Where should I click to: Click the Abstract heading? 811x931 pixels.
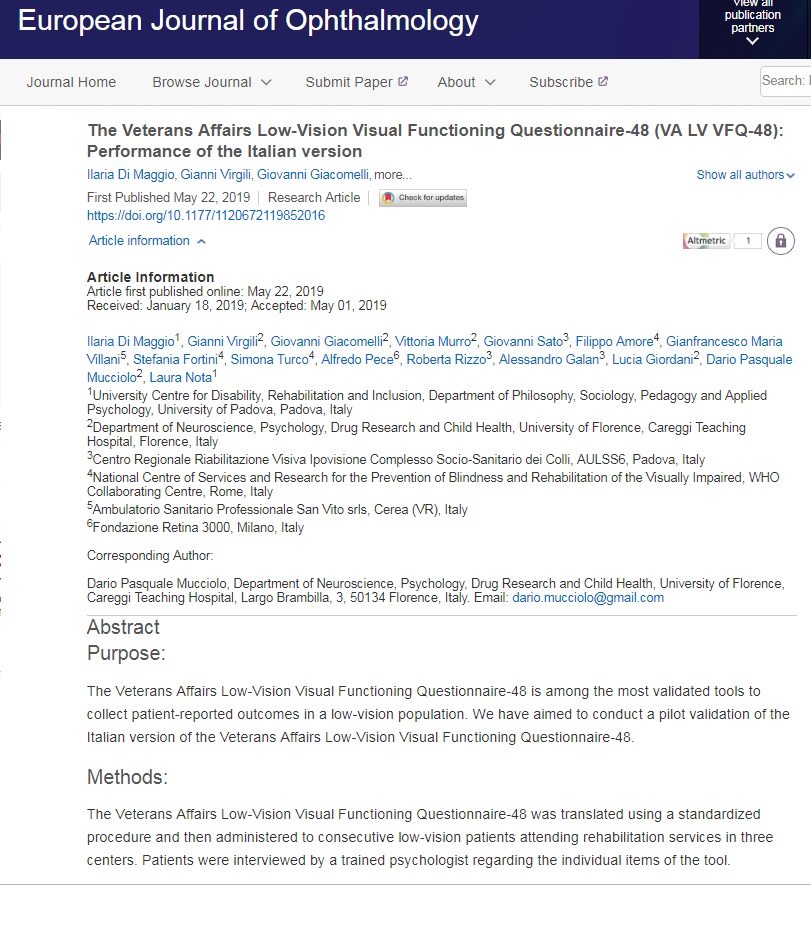click(123, 627)
